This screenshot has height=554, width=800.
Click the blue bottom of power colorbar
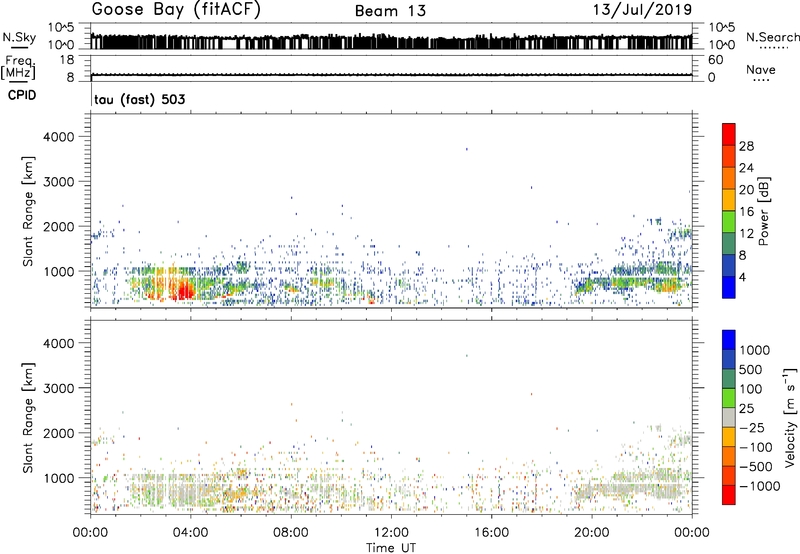pos(729,287)
